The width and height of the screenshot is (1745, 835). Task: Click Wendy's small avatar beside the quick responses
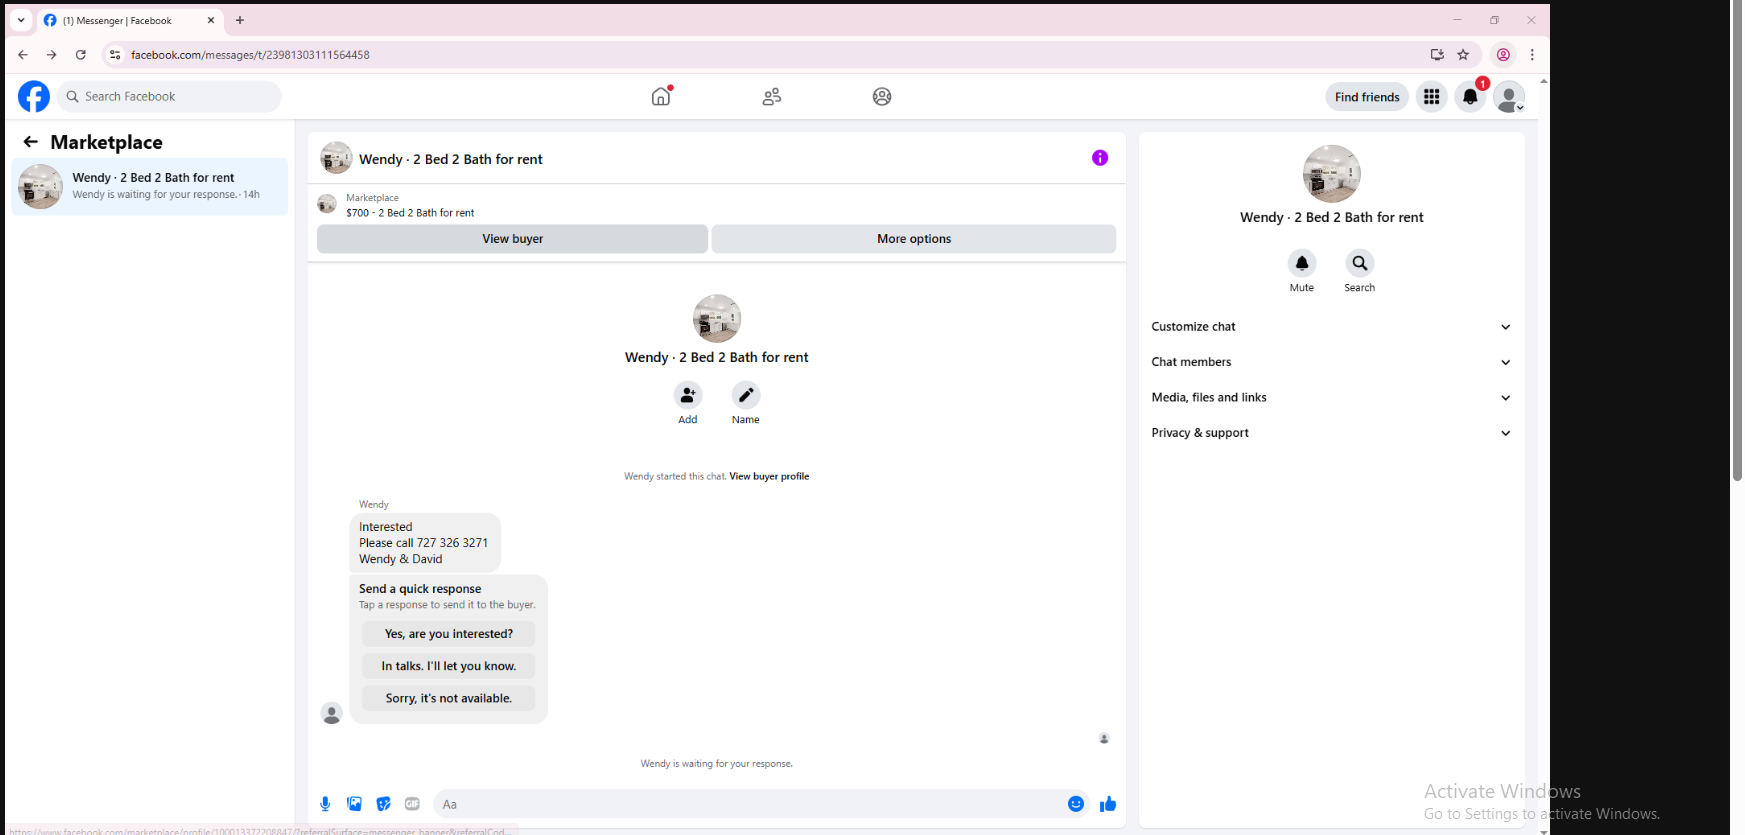pyautogui.click(x=332, y=713)
